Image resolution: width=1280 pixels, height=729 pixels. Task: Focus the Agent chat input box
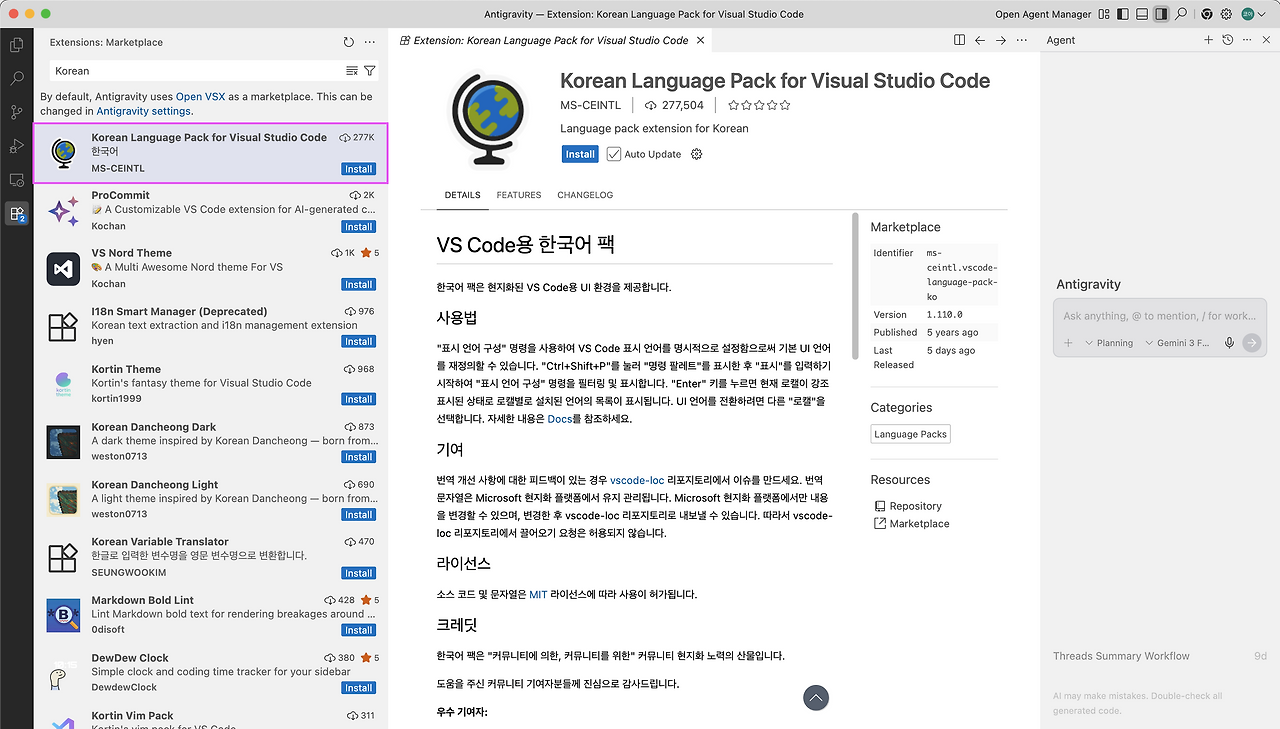click(x=1160, y=316)
